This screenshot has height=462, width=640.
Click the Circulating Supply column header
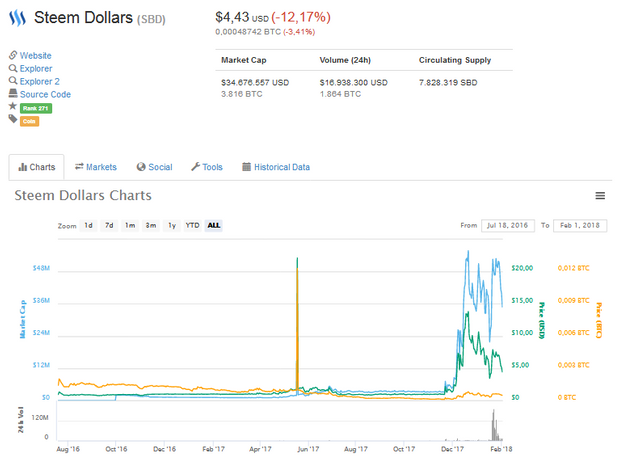455,60
